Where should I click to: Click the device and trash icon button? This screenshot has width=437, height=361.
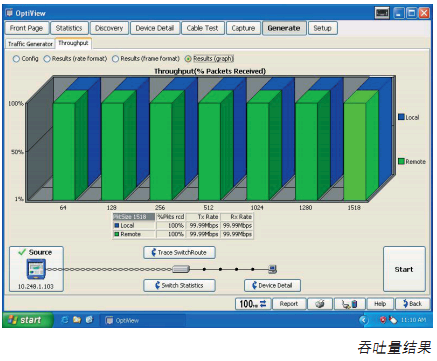click(349, 304)
